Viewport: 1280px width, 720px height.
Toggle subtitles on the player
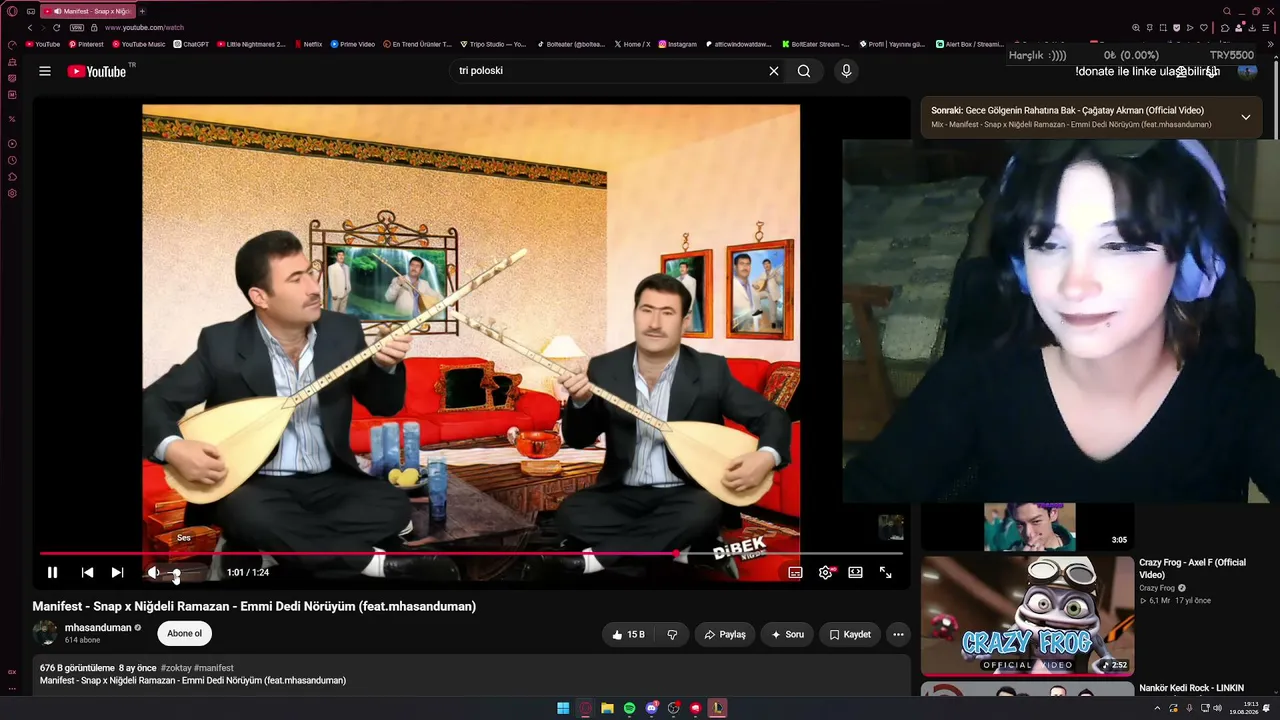795,572
